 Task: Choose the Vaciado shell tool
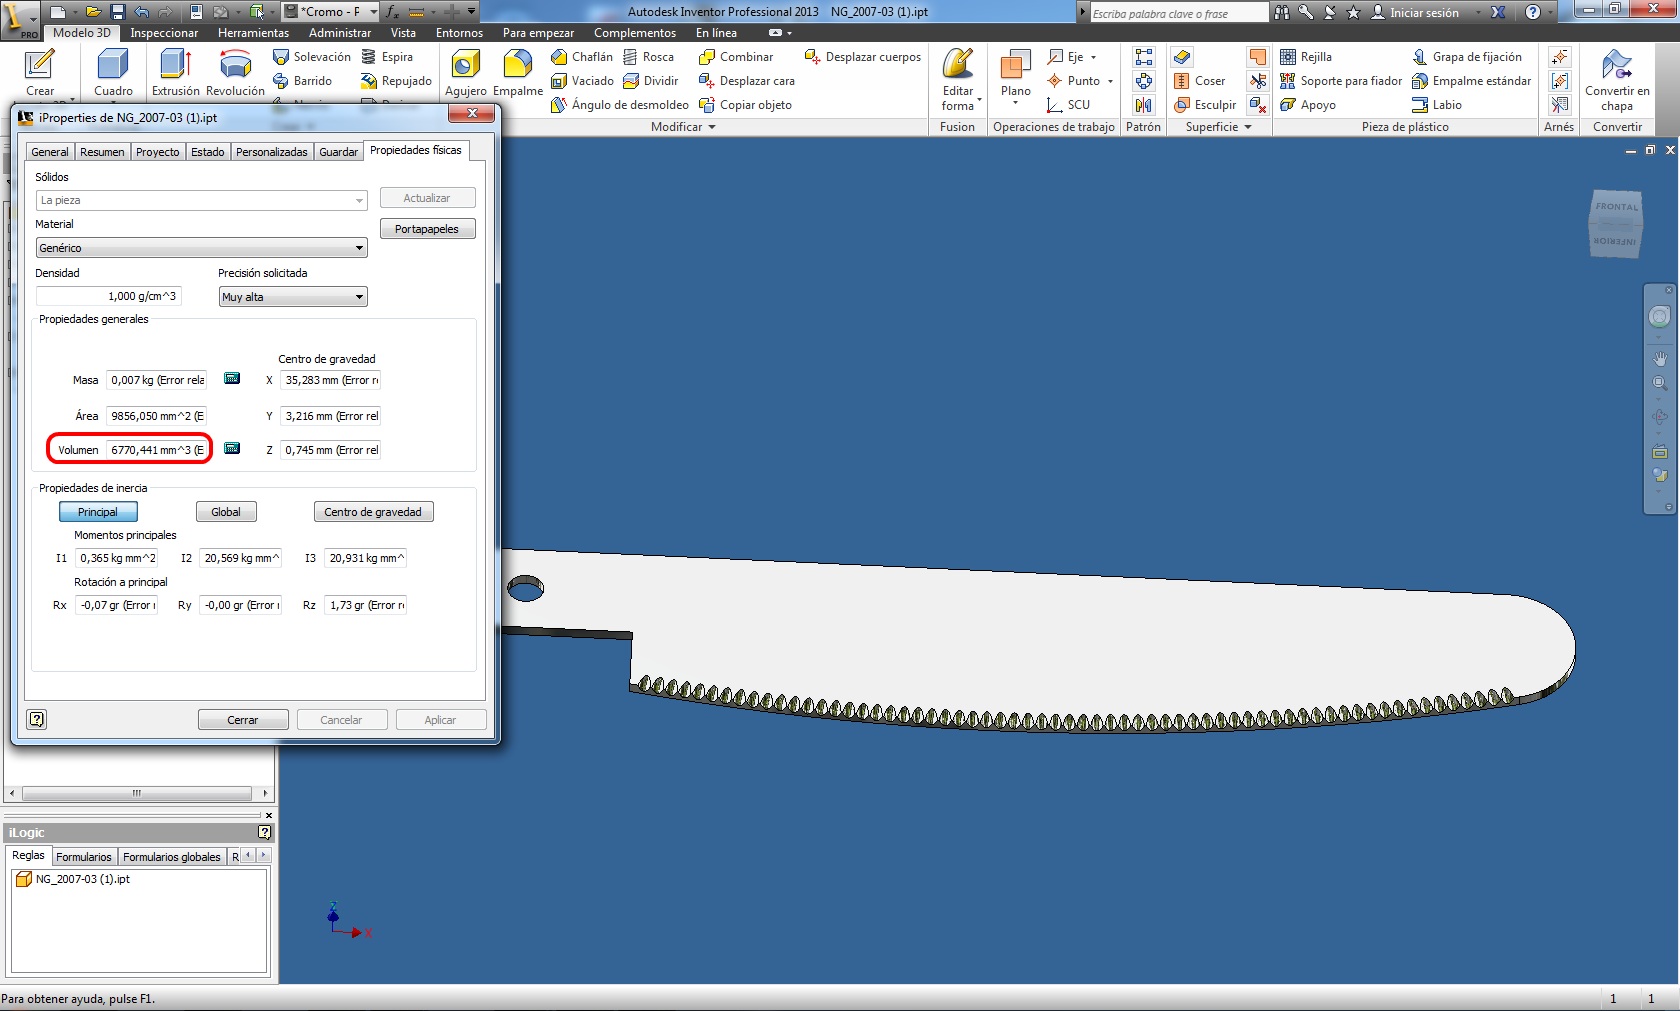tap(582, 81)
